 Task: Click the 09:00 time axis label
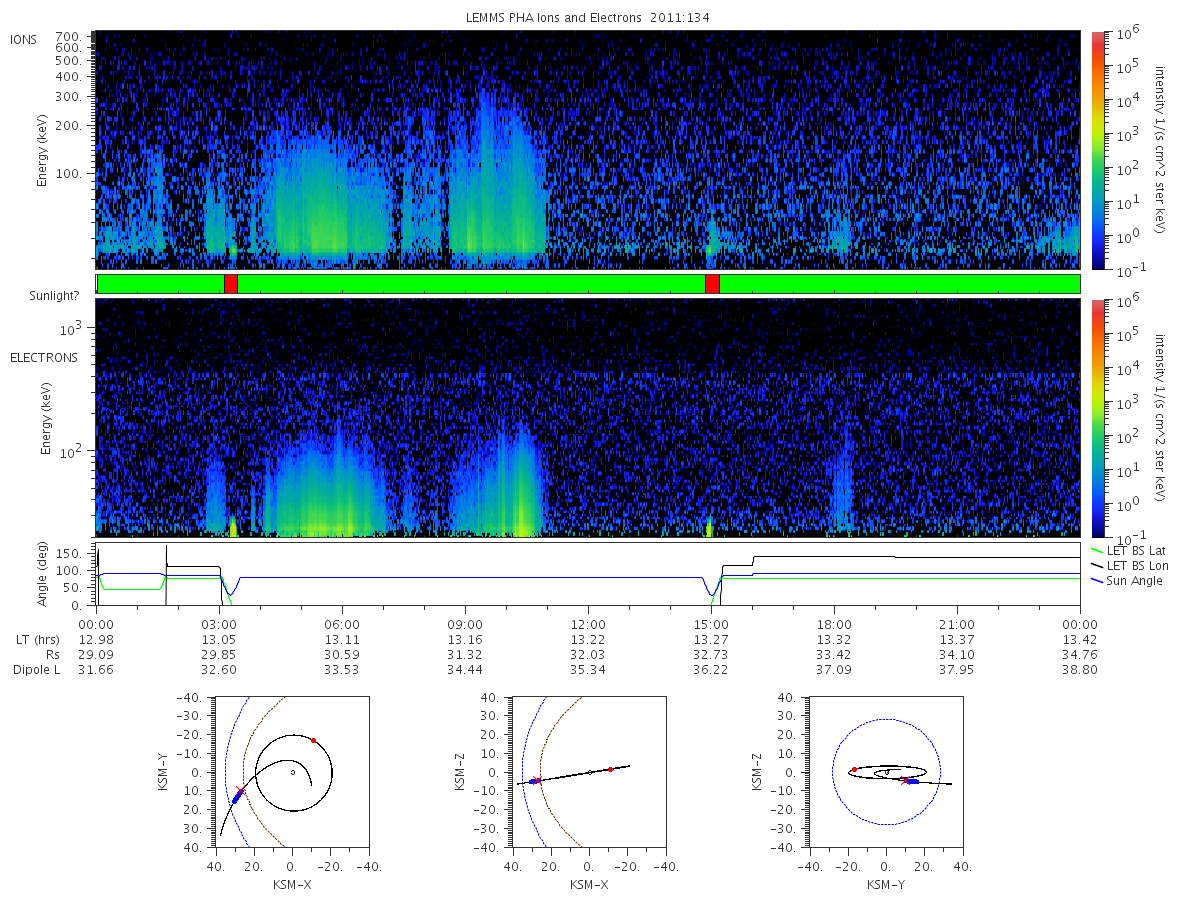(x=465, y=624)
